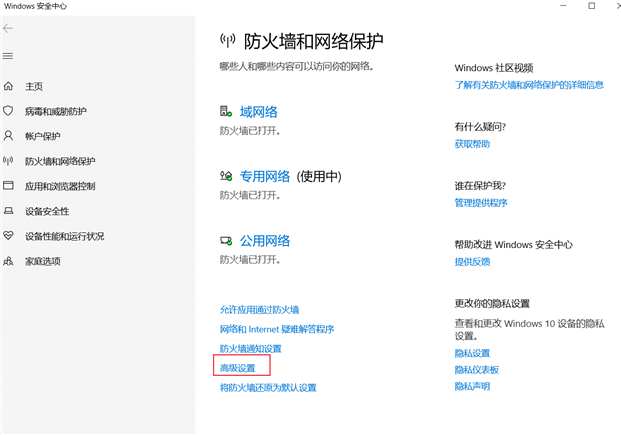
Task: Go back using the back arrow
Action: click(x=8, y=29)
